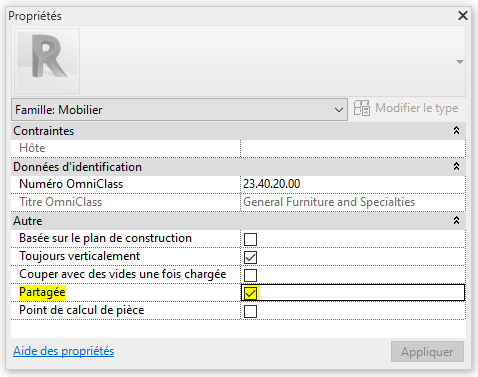478x377 pixels.
Task: Select the Couper avec des vides label
Action: pyautogui.click(x=123, y=274)
